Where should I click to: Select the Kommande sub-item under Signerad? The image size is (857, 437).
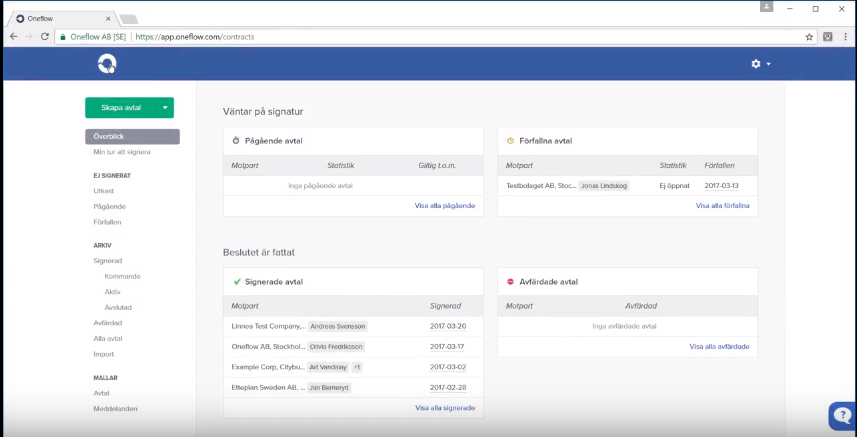pos(122,276)
